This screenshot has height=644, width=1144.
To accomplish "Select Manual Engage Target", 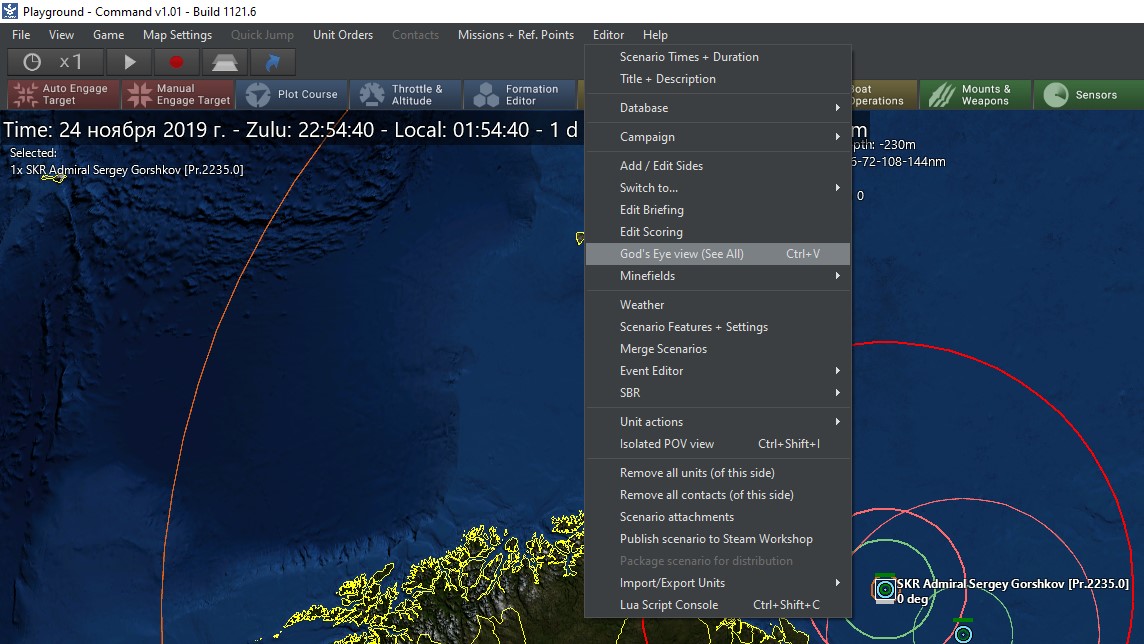I will [178, 95].
